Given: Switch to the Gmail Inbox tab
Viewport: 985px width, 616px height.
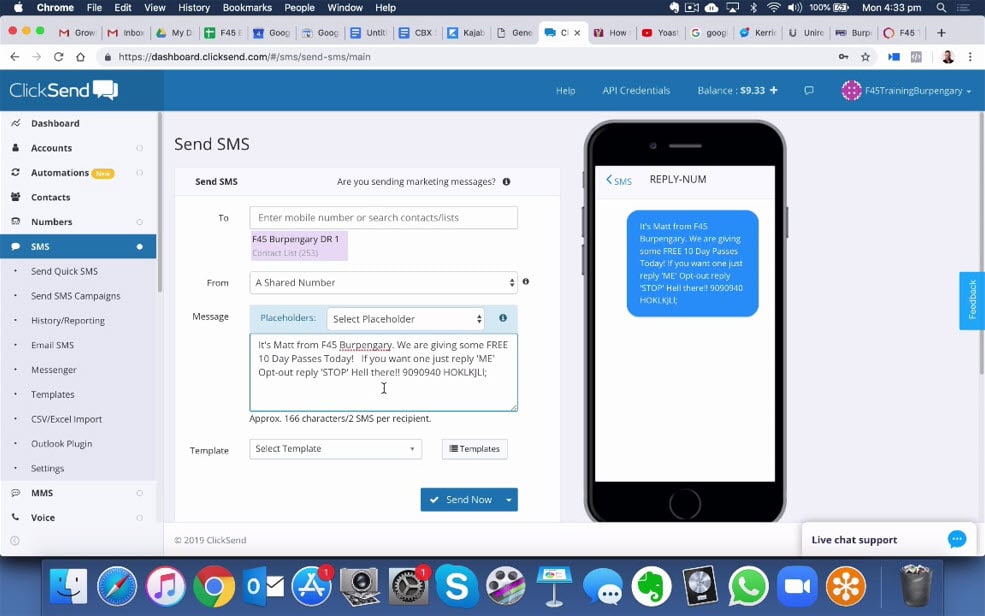Looking at the screenshot, I should [x=126, y=33].
